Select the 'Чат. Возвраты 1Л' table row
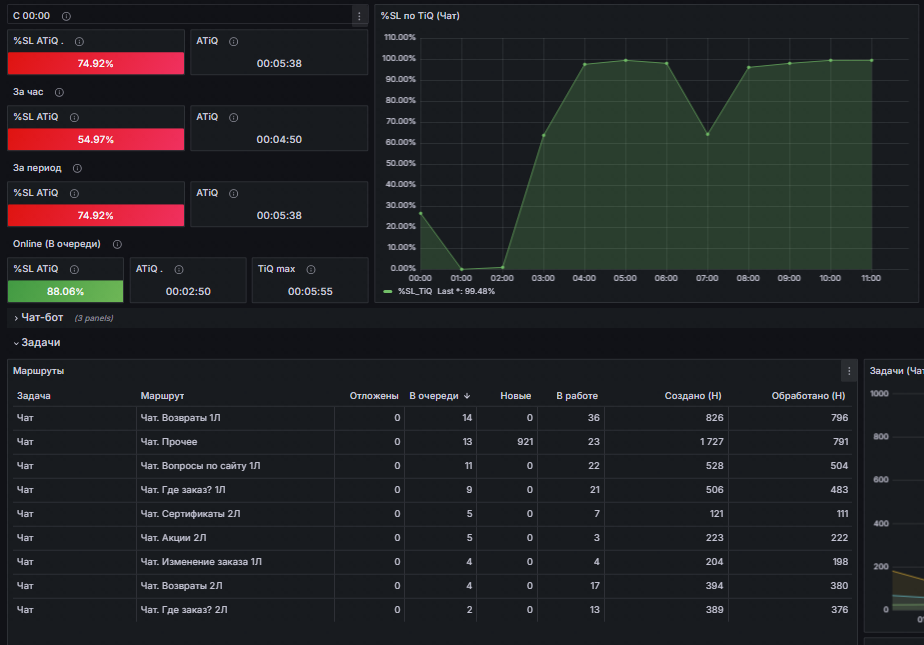This screenshot has width=924, height=645. (x=432, y=418)
